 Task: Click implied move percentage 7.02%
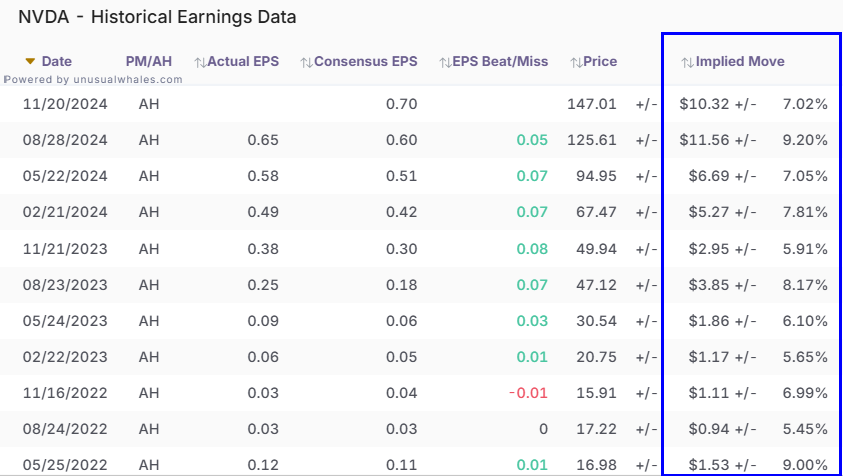click(x=805, y=104)
